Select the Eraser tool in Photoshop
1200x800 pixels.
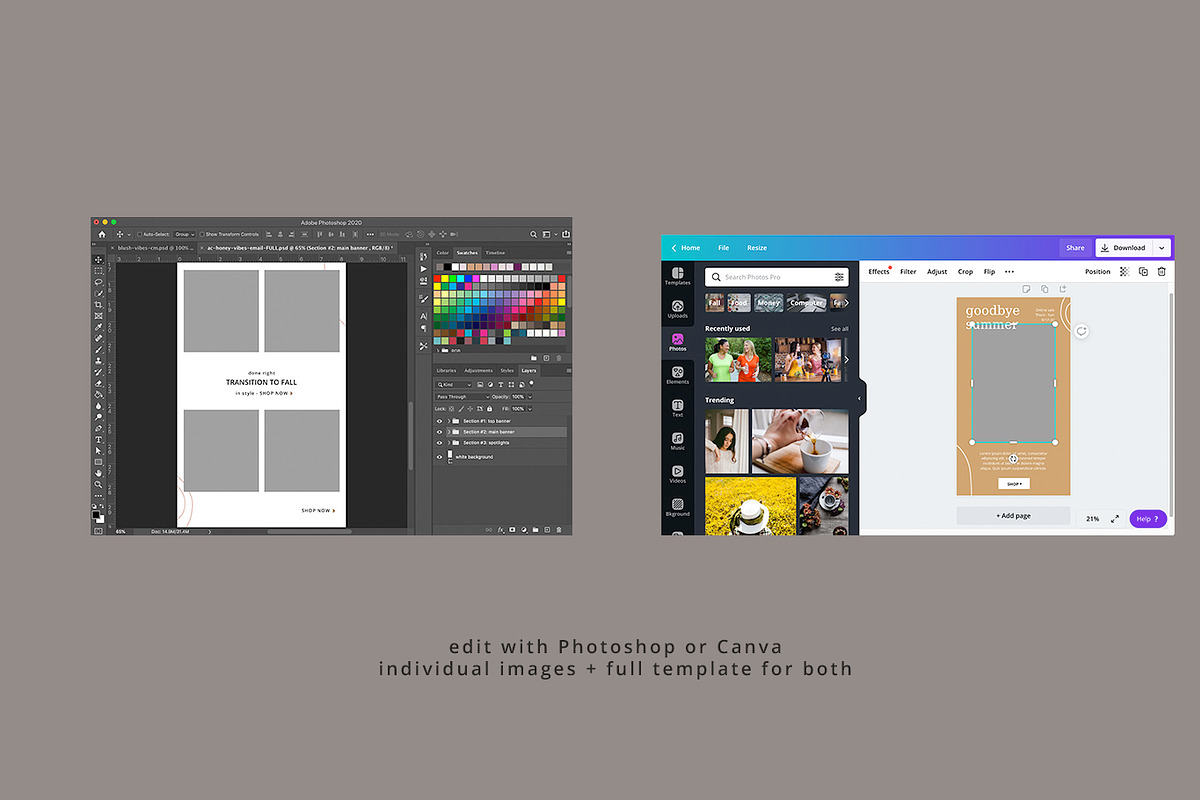(98, 383)
